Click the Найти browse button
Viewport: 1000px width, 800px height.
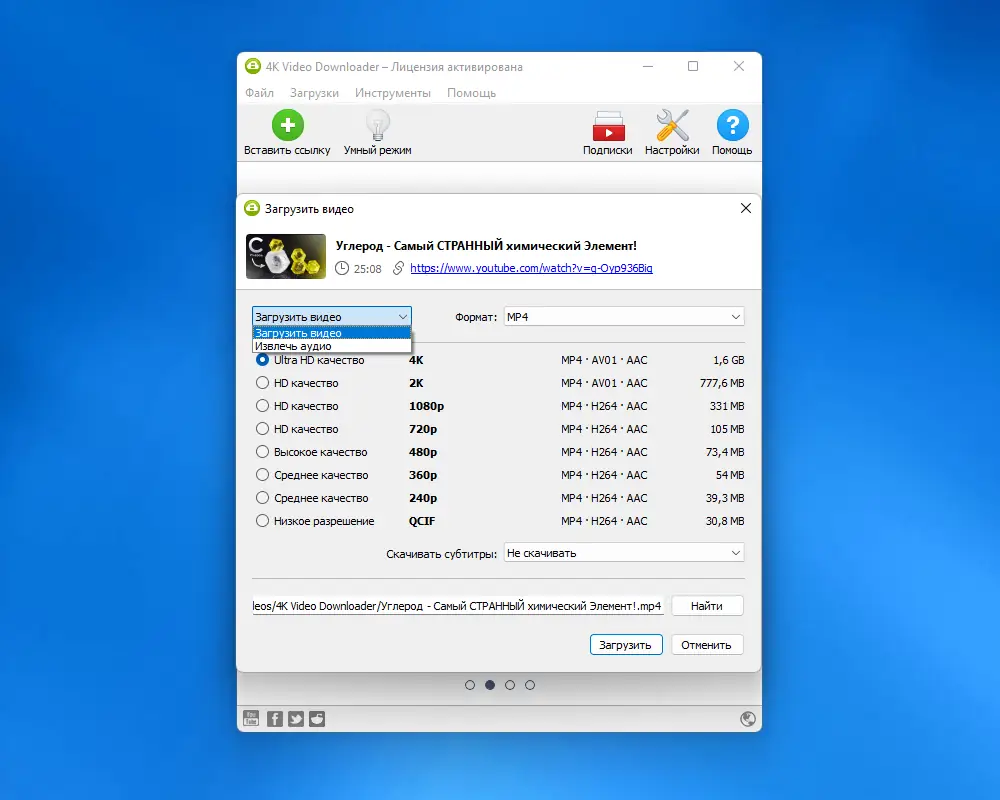pos(707,606)
